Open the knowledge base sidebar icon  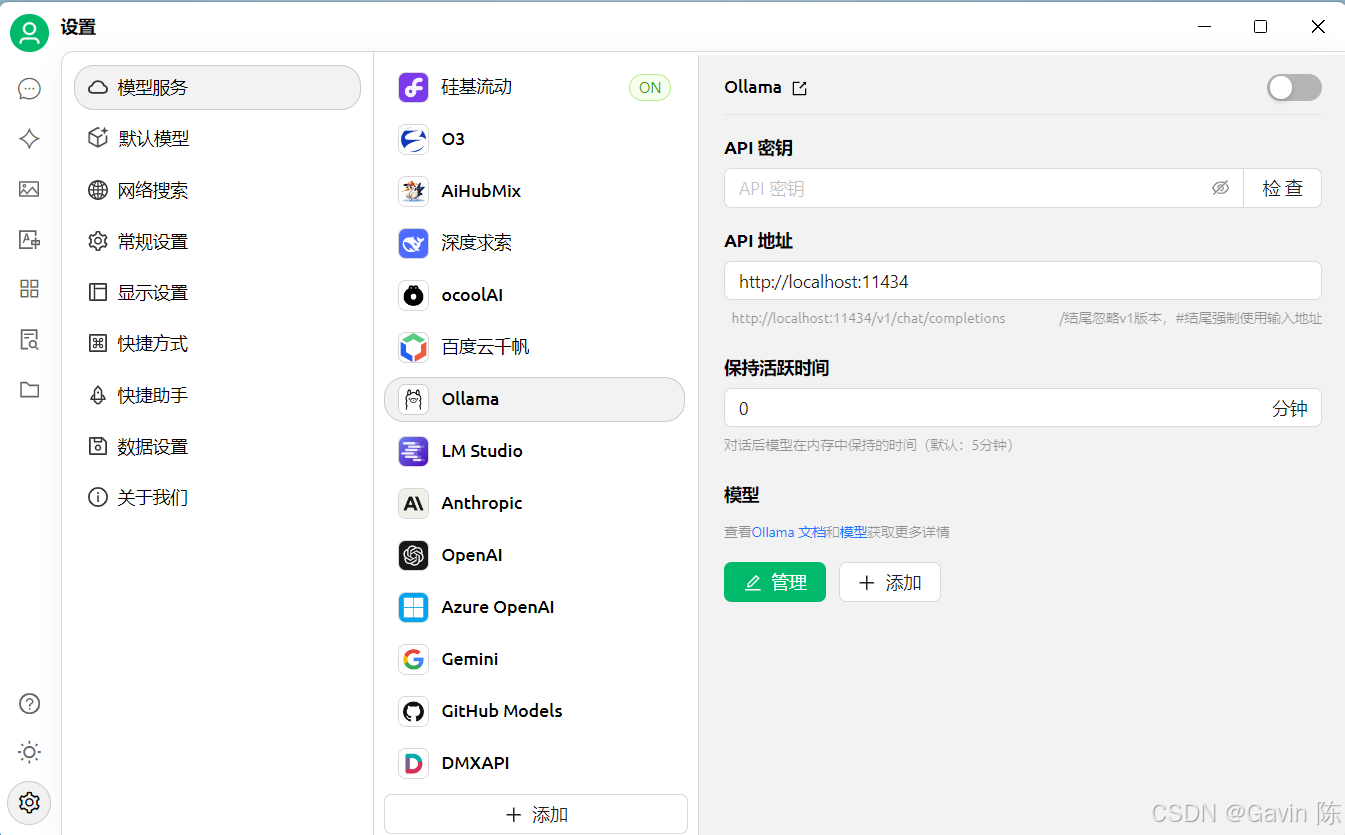coord(29,339)
